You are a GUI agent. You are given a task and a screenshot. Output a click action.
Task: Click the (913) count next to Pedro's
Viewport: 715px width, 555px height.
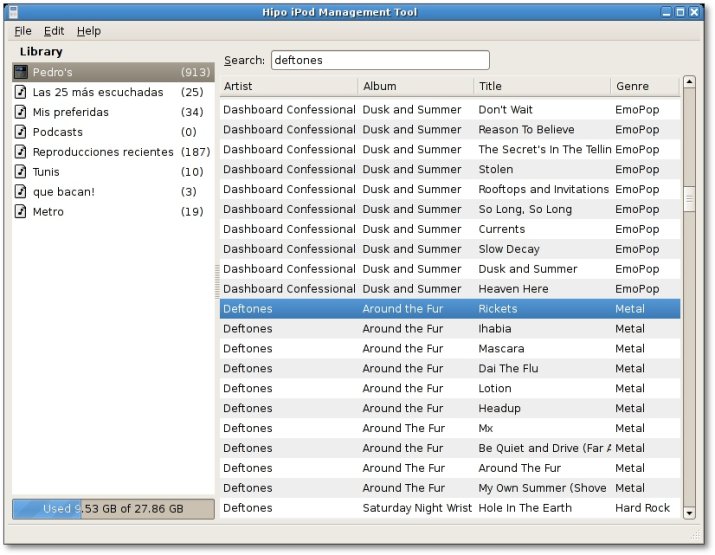196,72
